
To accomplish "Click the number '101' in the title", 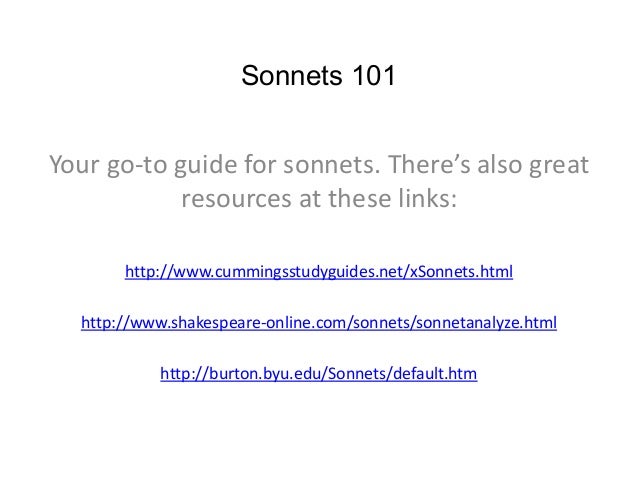I will pyautogui.click(x=372, y=76).
